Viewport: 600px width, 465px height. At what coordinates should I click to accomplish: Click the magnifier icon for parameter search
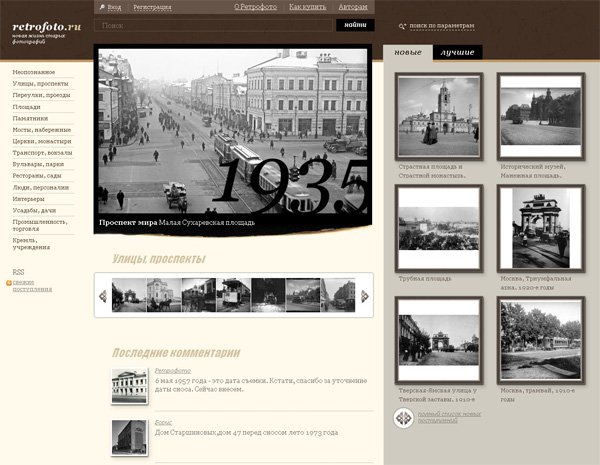(x=402, y=26)
